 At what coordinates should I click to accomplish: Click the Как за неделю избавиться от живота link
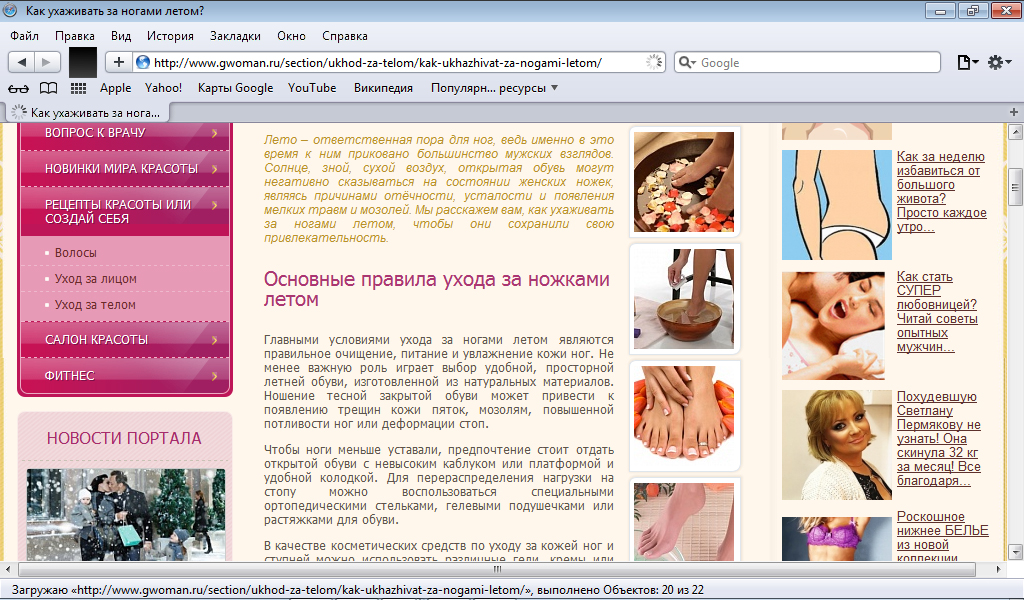click(942, 191)
